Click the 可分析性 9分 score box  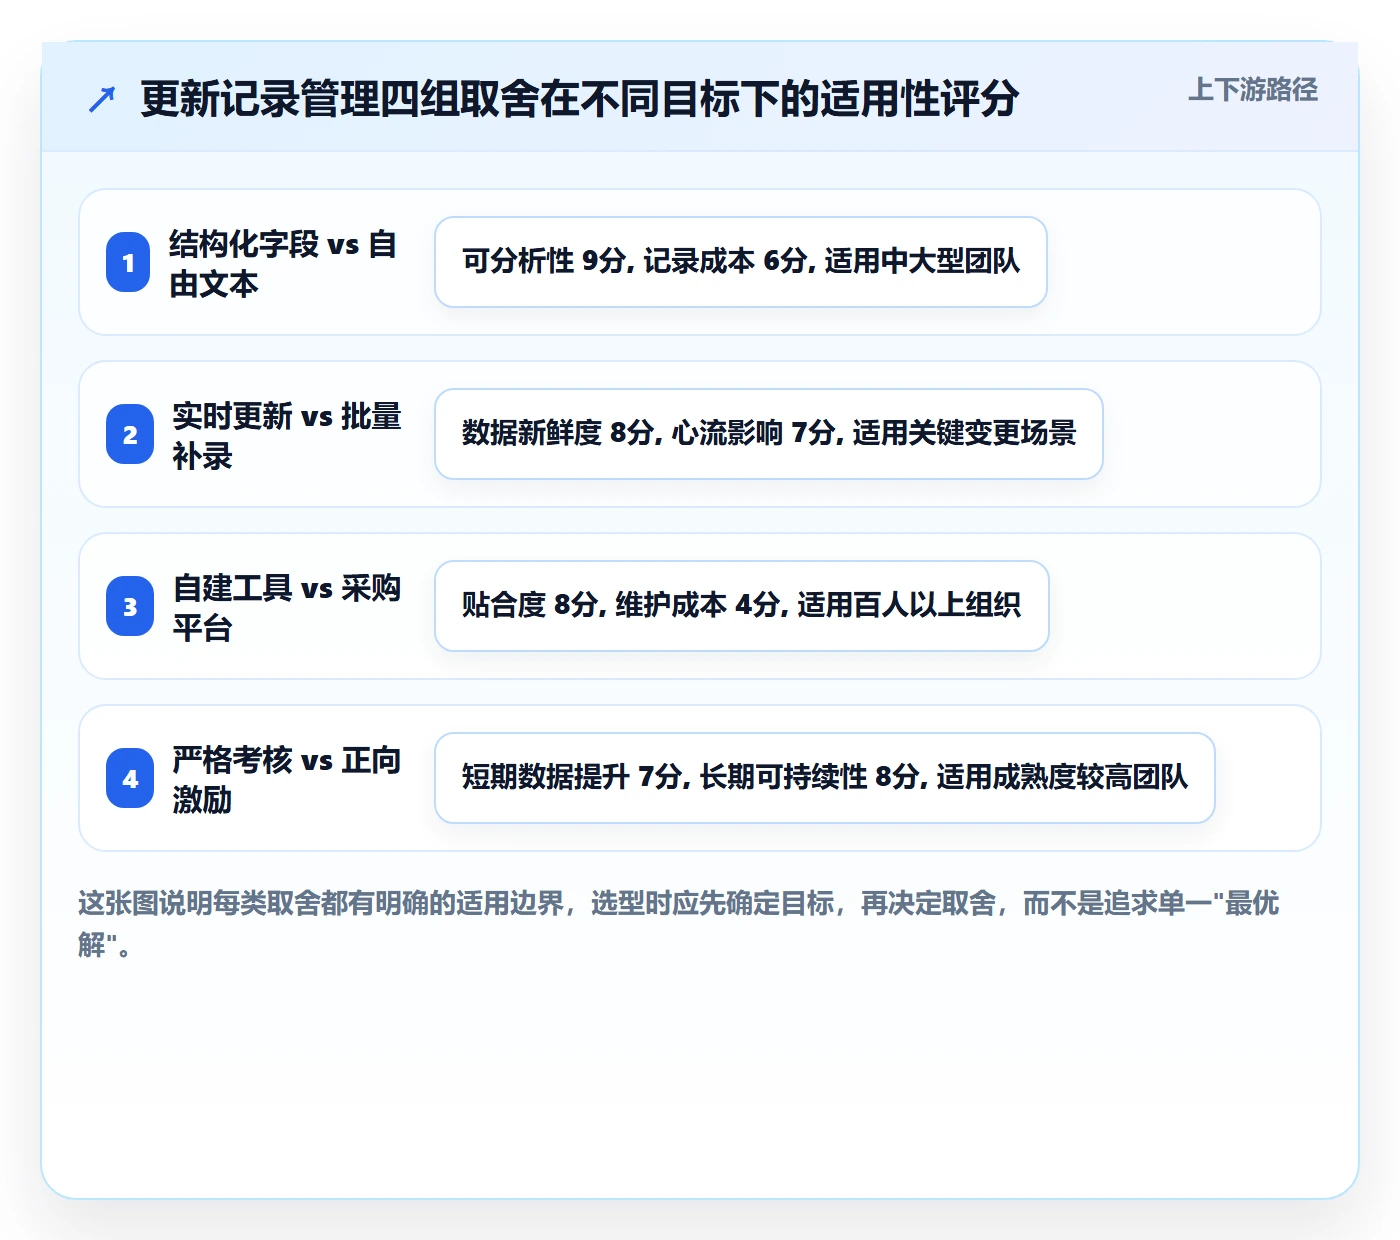[741, 262]
